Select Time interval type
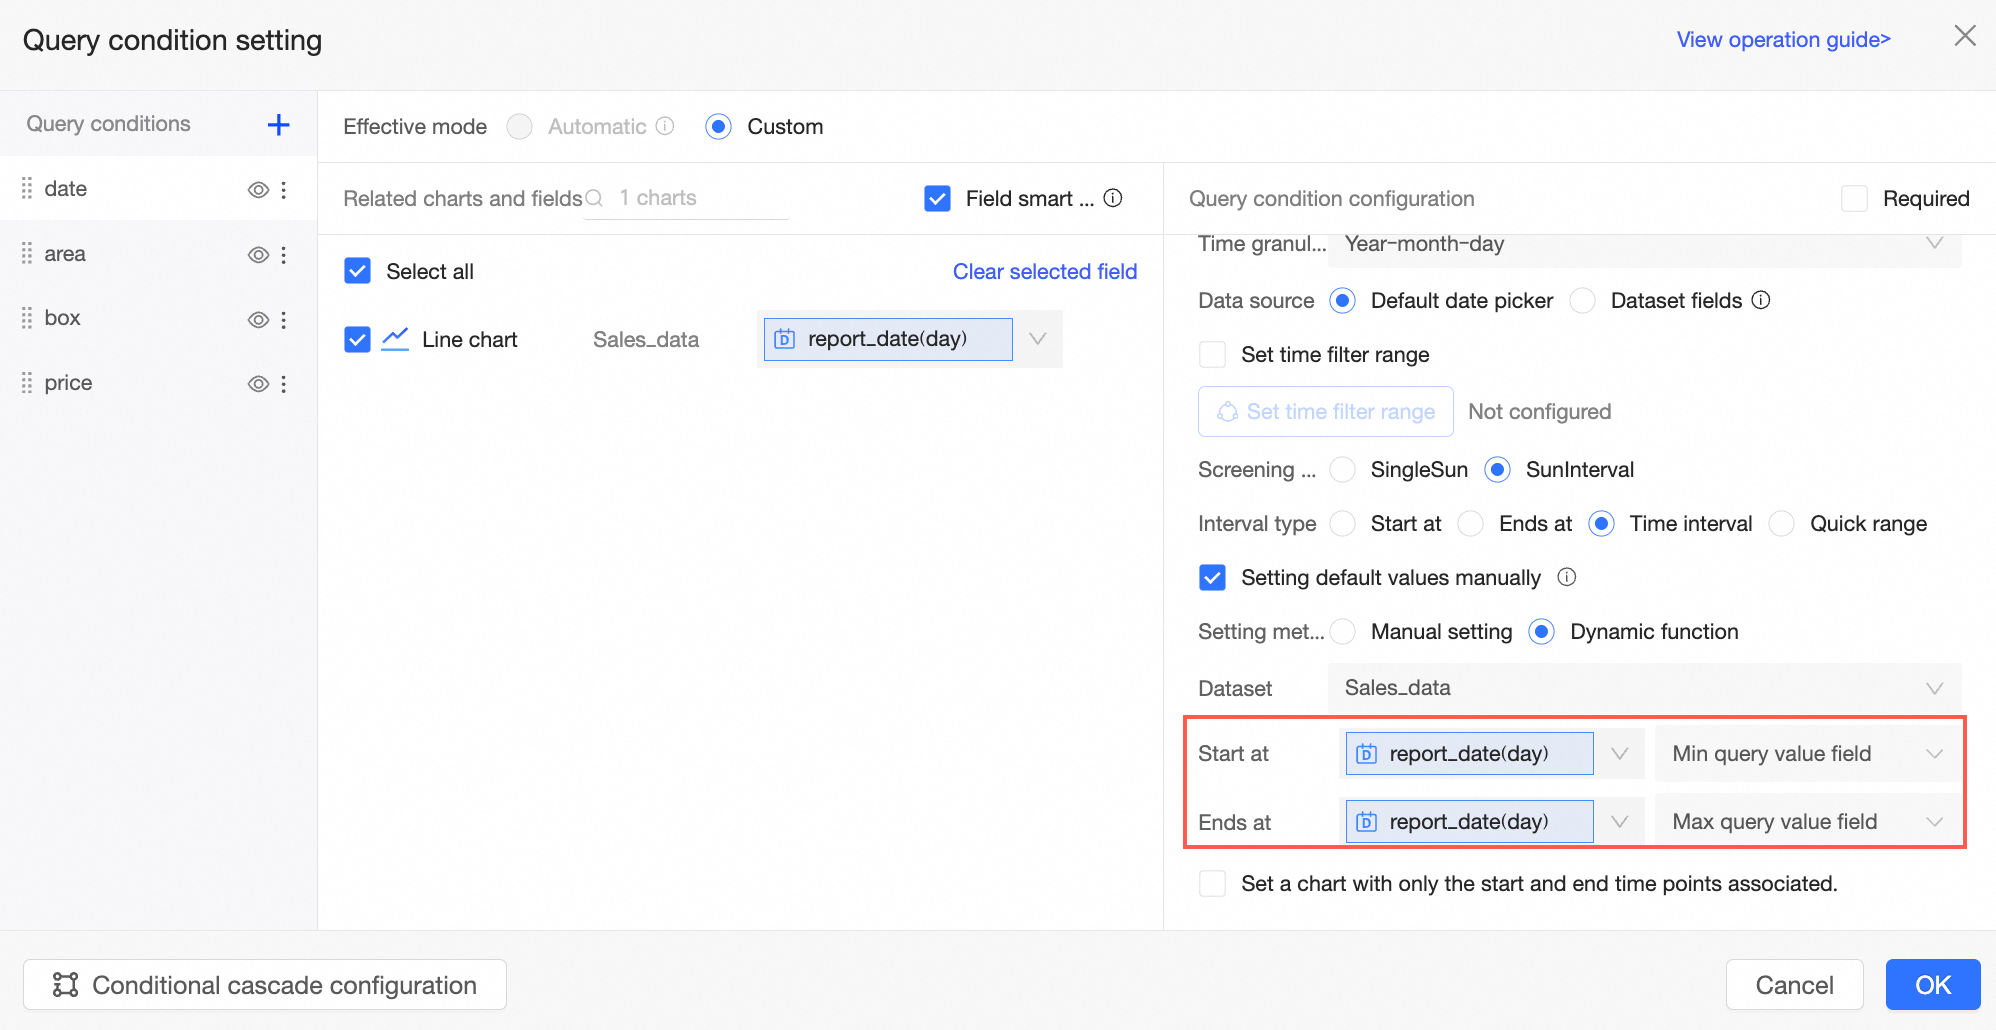 tap(1602, 523)
